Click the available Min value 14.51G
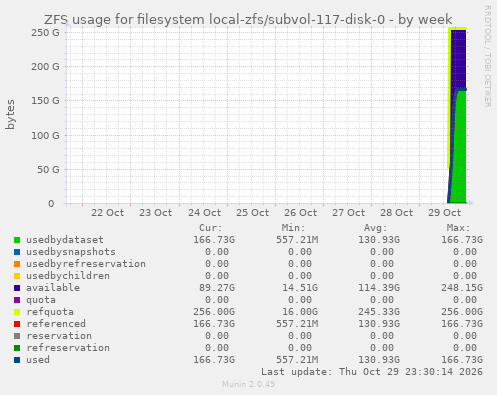Image resolution: width=497 pixels, height=395 pixels. click(x=300, y=288)
